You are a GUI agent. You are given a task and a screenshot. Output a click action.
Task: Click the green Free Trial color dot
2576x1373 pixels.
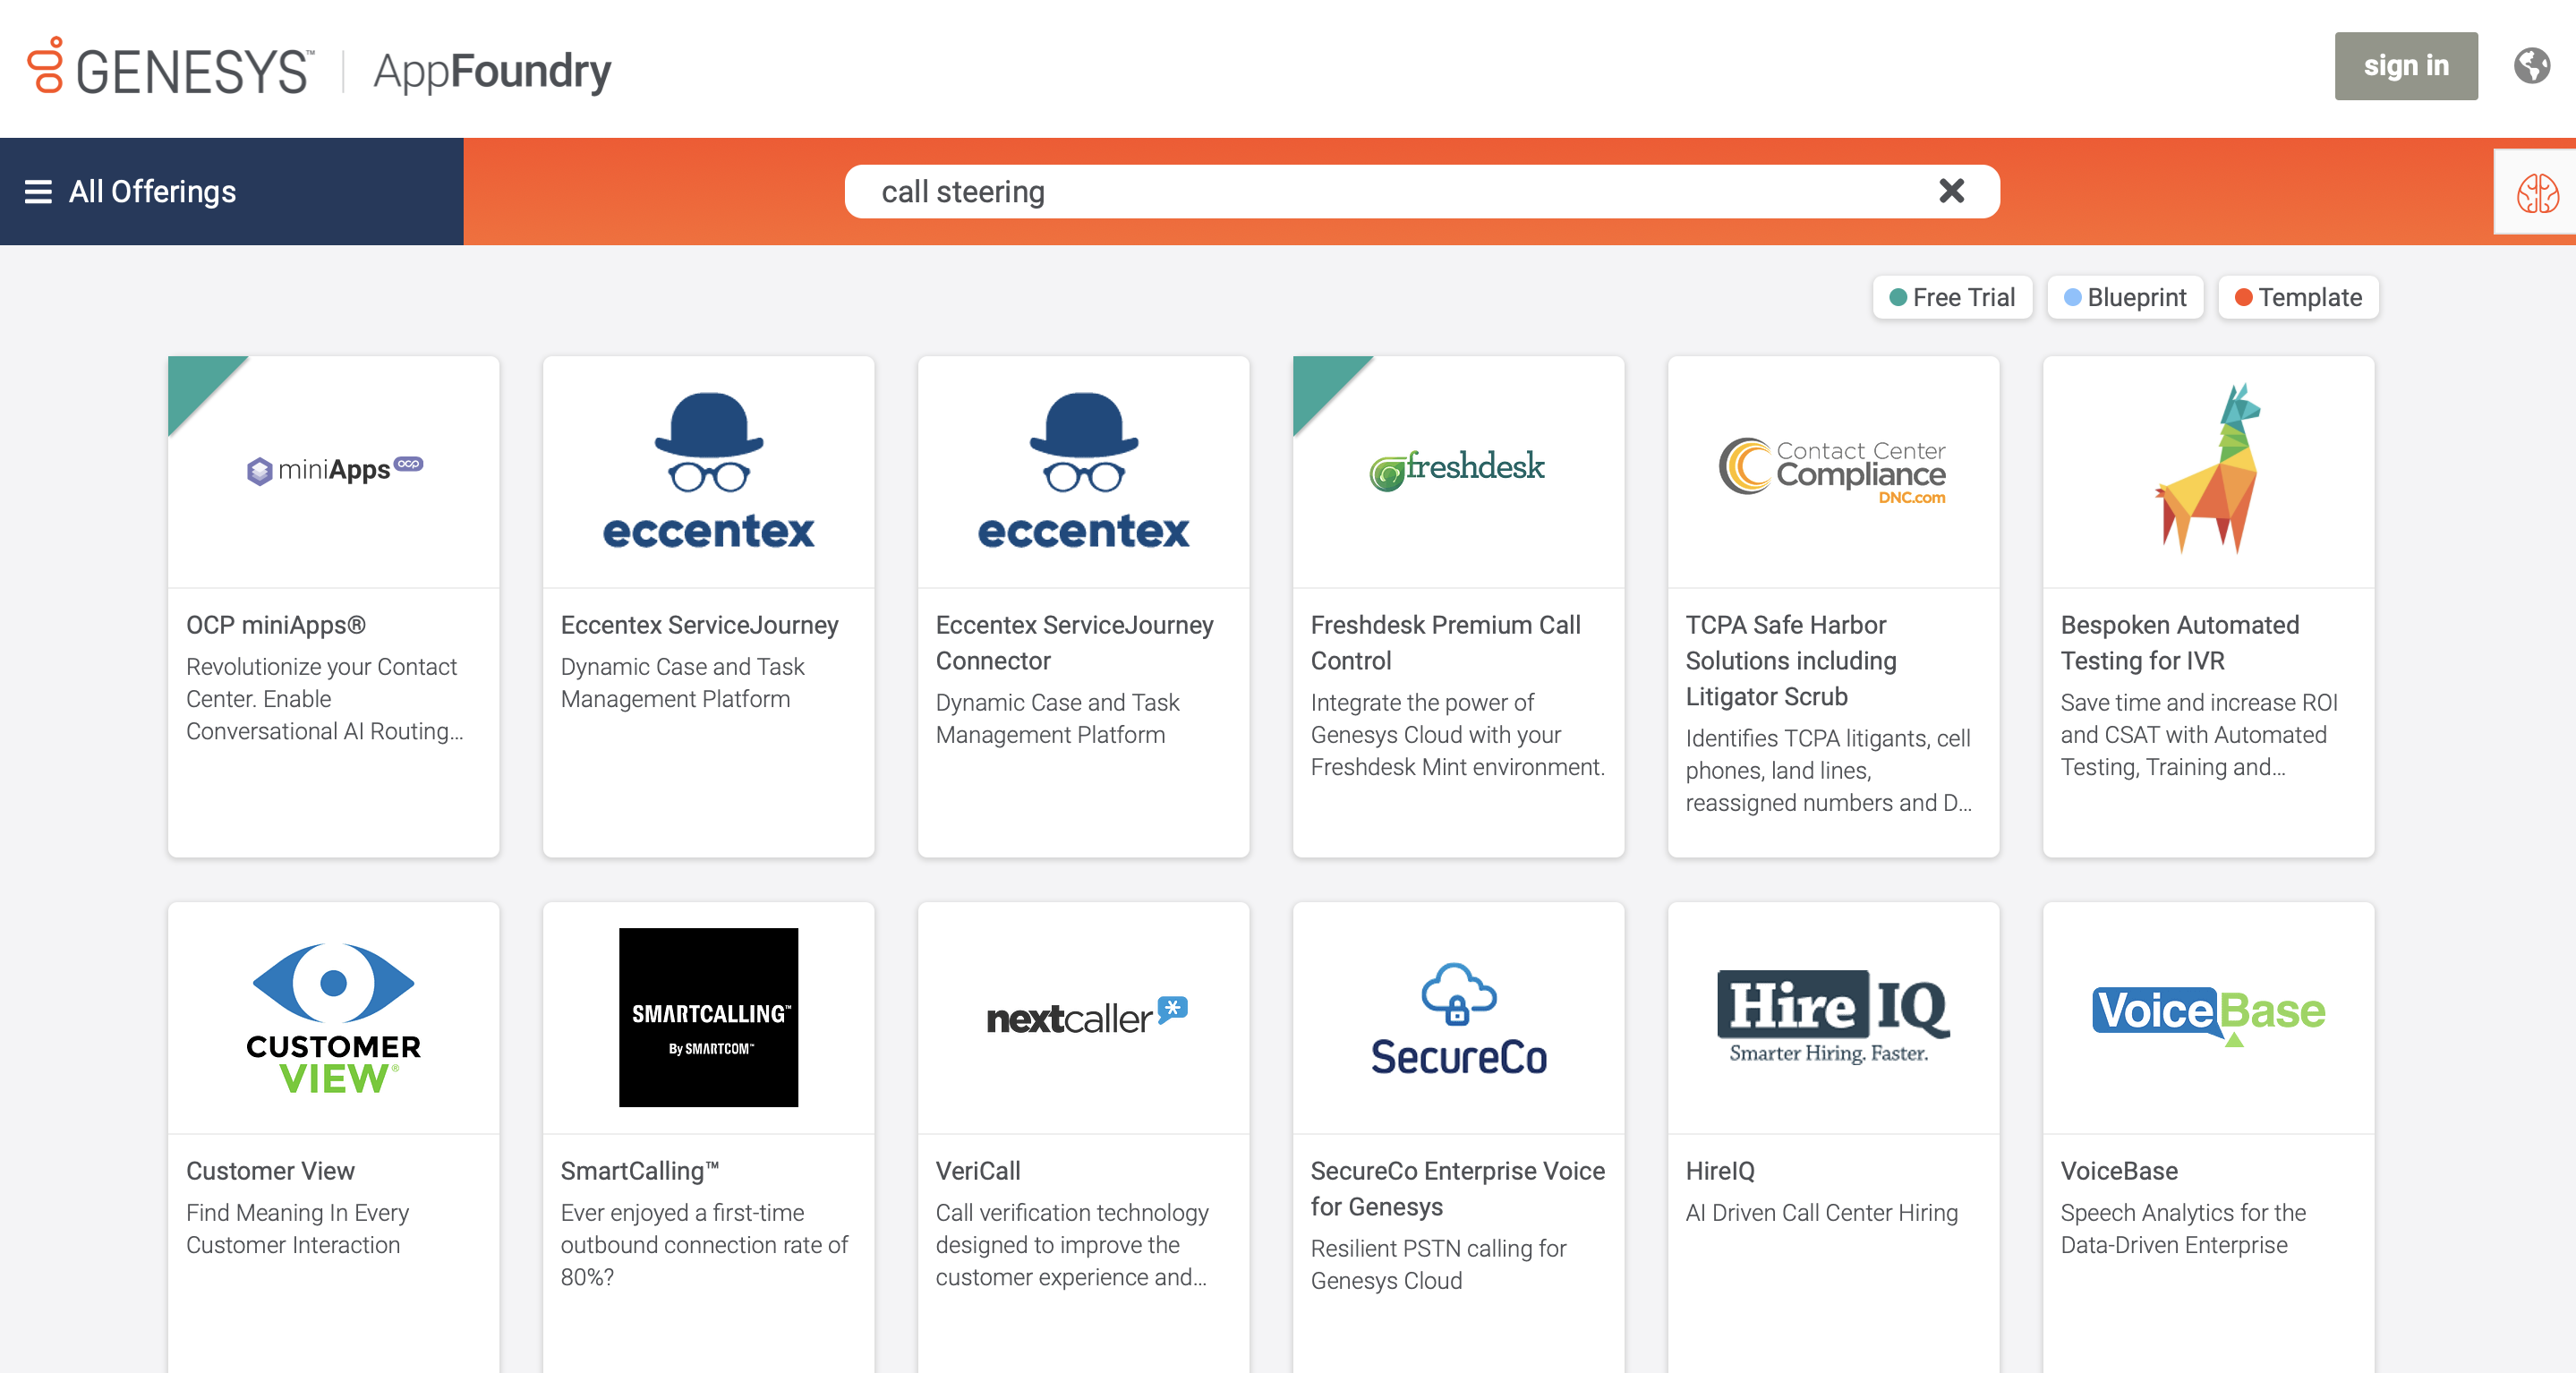pos(1897,297)
